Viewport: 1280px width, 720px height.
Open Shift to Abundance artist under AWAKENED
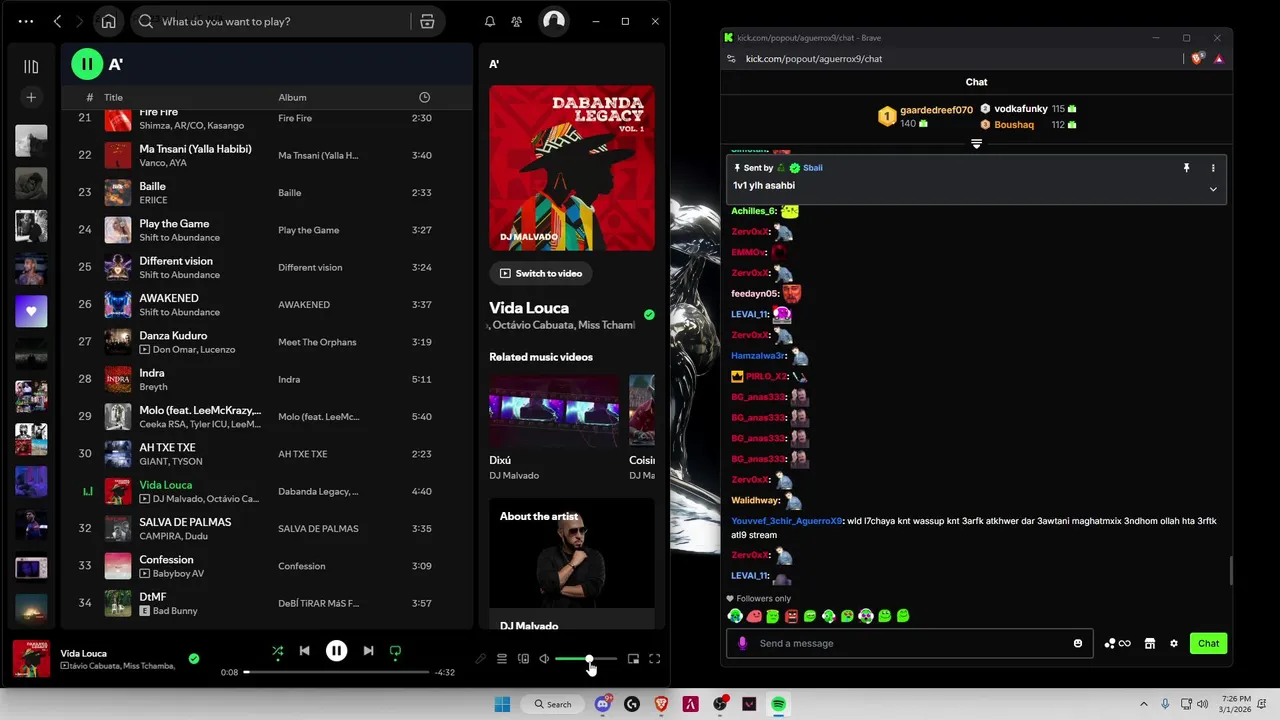point(179,312)
